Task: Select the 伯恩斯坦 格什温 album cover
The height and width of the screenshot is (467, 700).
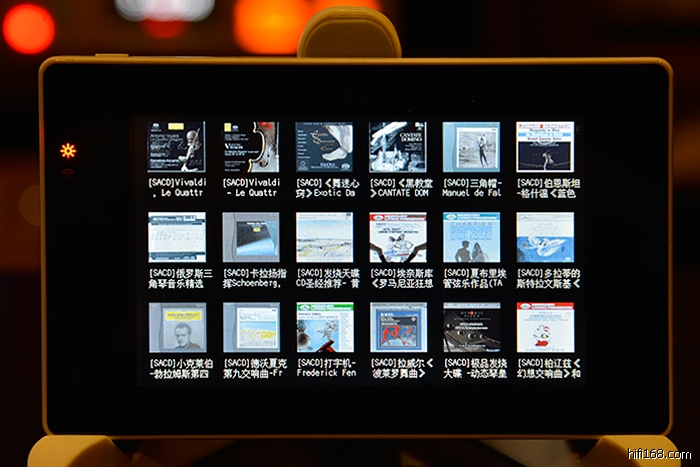Action: pyautogui.click(x=545, y=147)
